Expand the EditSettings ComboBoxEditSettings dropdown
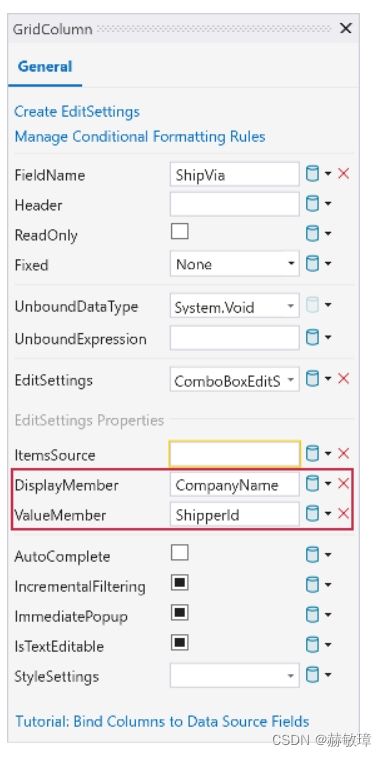This screenshot has width=387, height=757. 235,380
